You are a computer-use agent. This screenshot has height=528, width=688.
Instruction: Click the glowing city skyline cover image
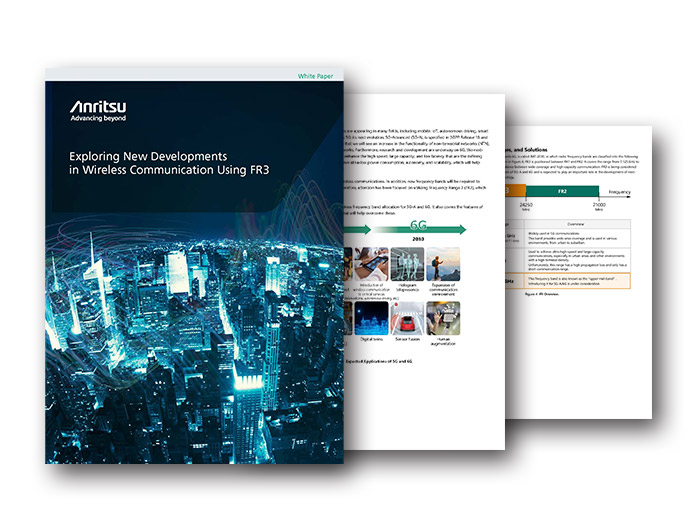pyautogui.click(x=194, y=338)
